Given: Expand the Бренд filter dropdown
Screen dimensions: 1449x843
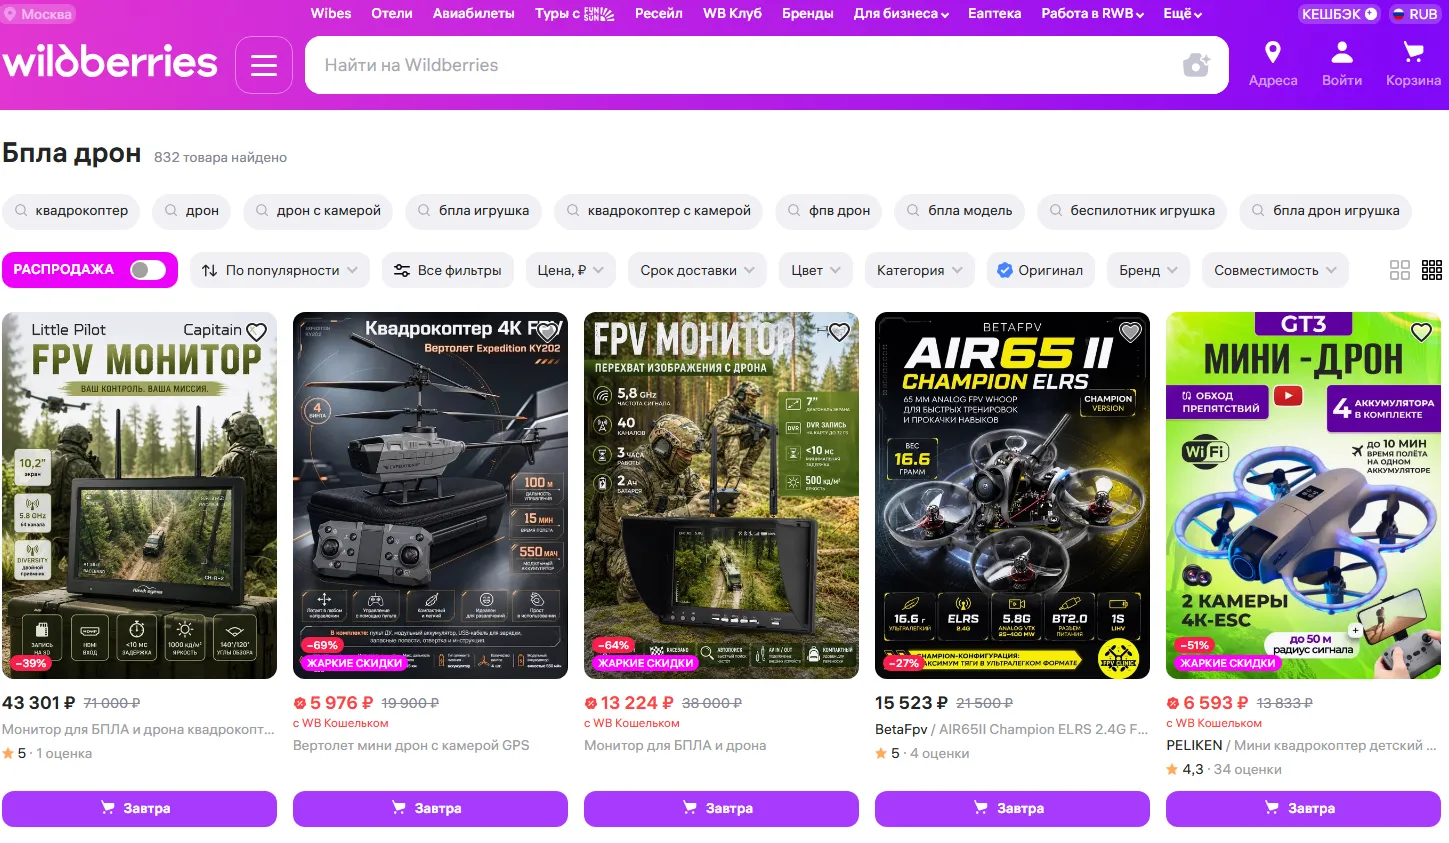Looking at the screenshot, I should (x=1149, y=270).
